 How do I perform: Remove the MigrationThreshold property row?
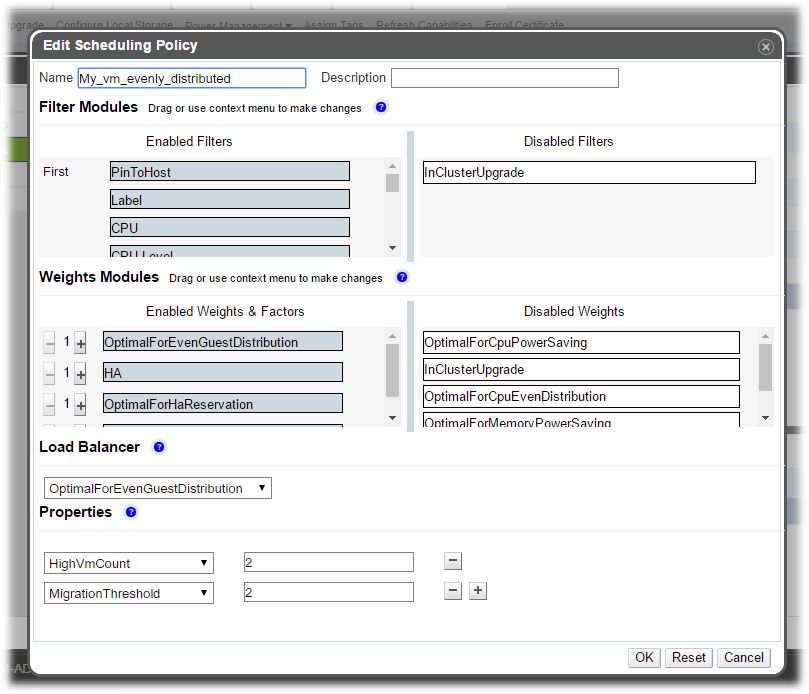click(x=453, y=591)
